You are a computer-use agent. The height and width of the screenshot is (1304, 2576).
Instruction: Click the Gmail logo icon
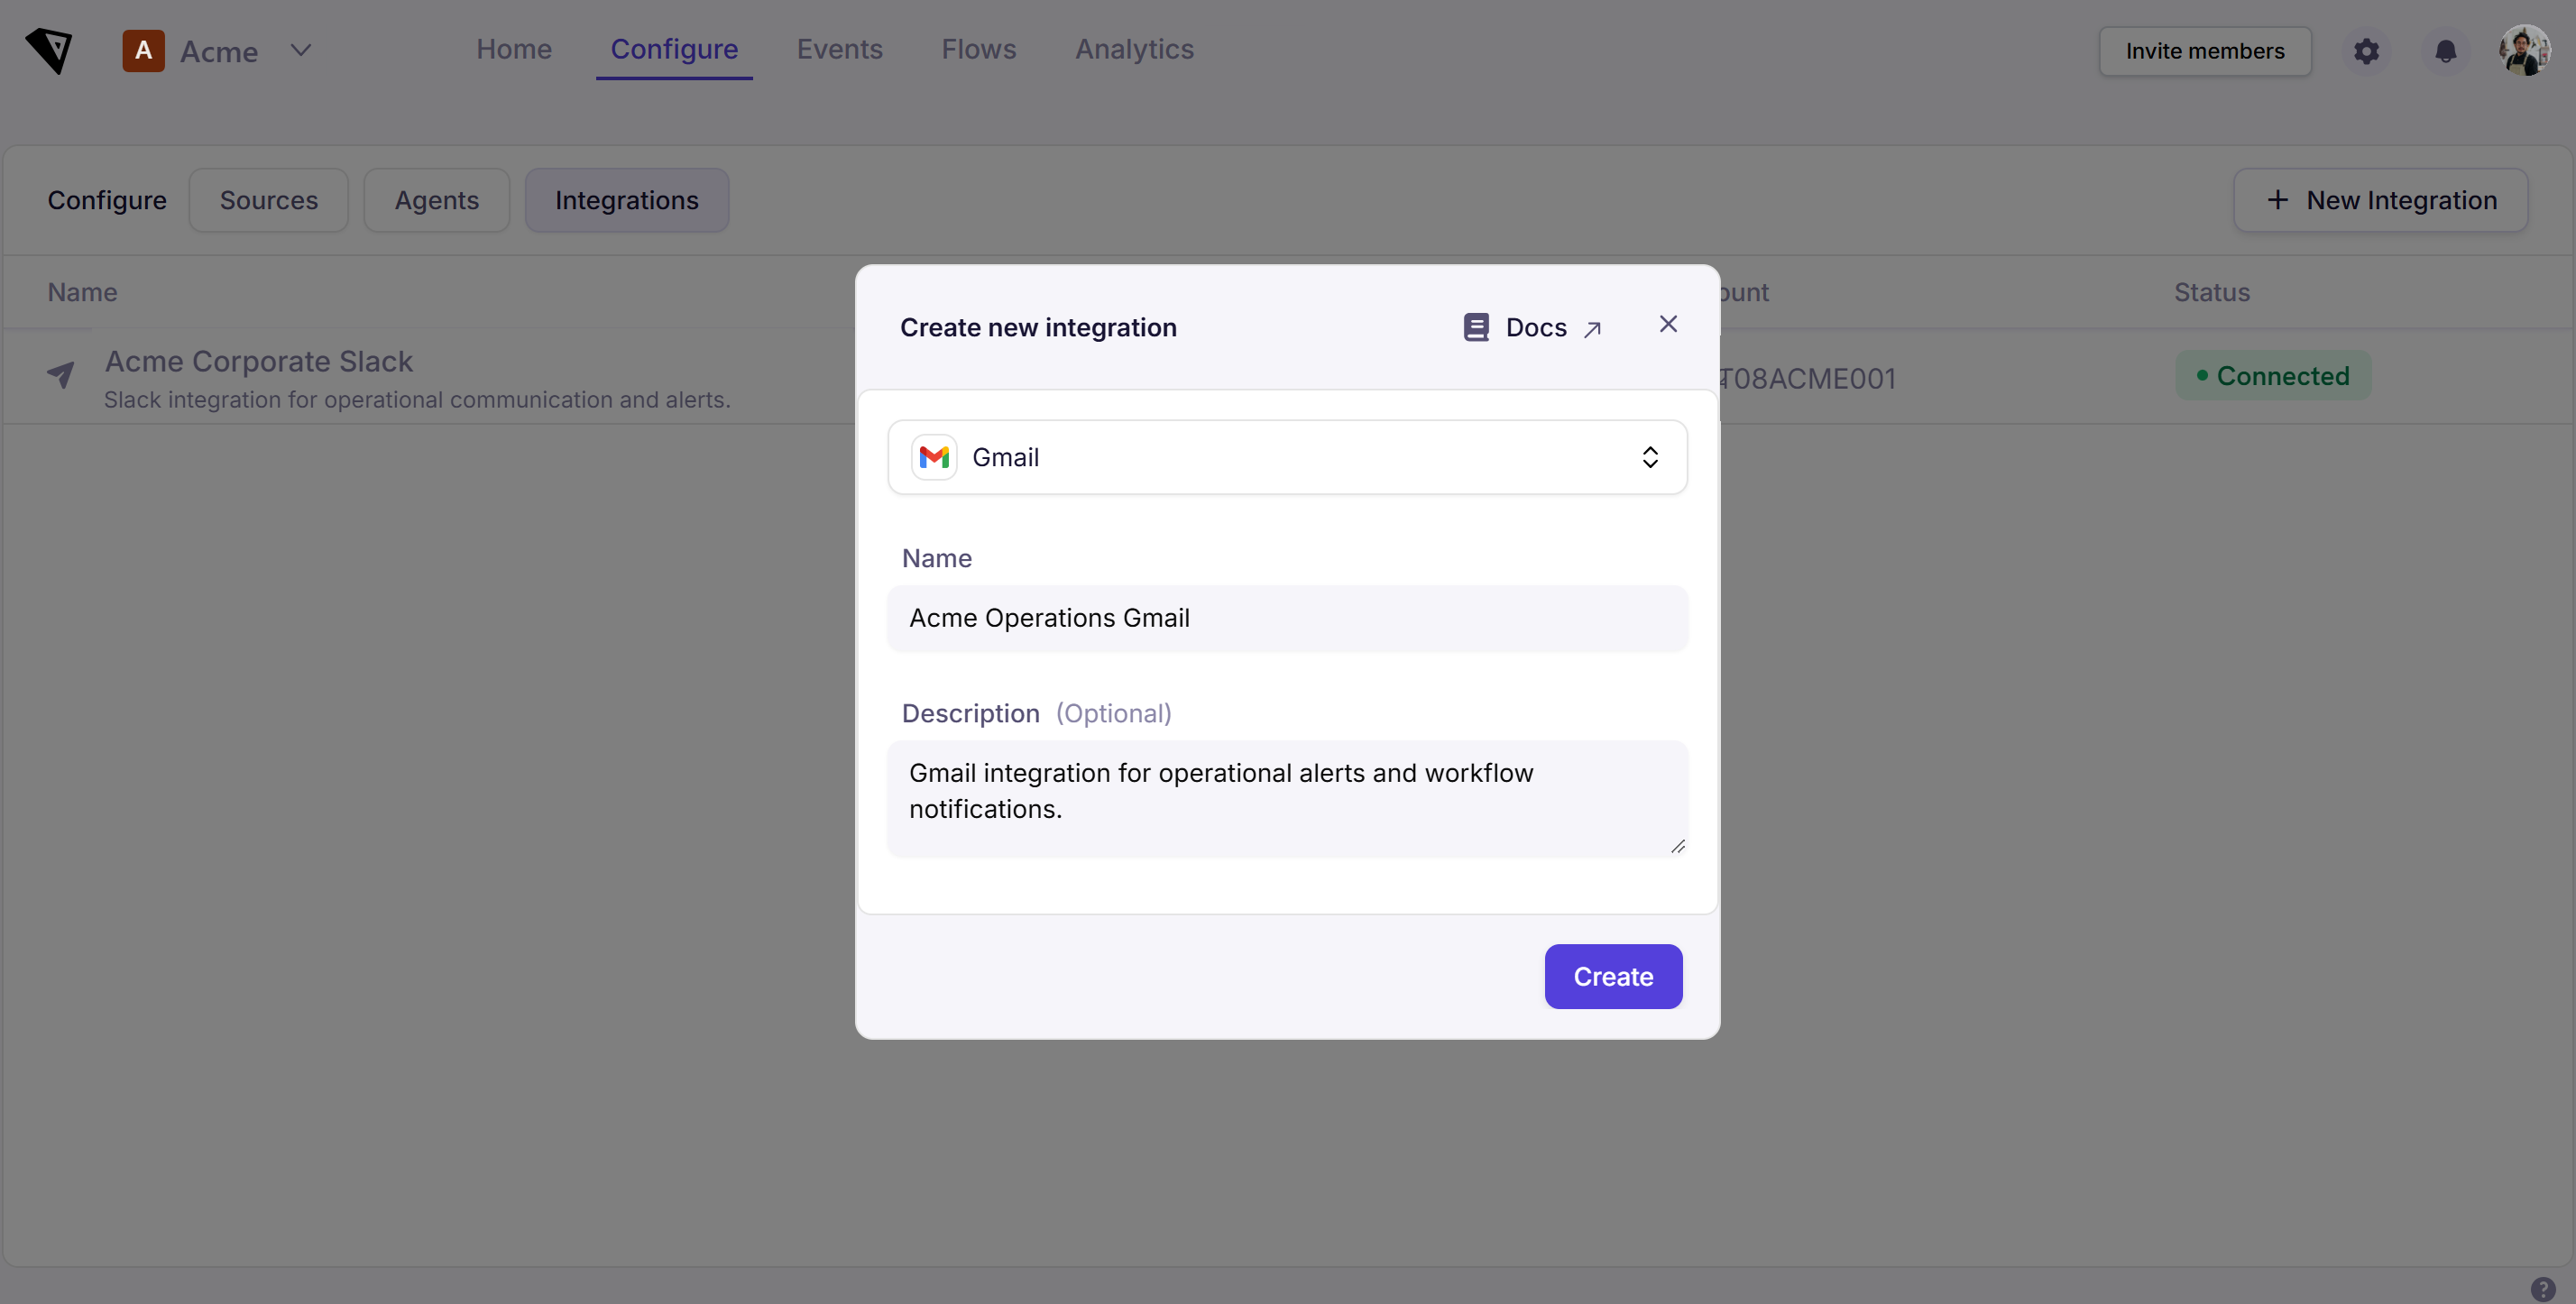tap(933, 457)
